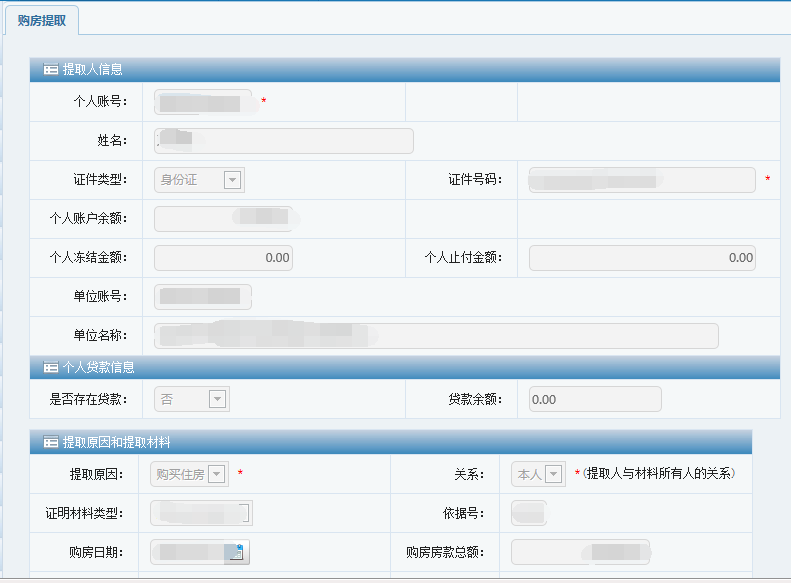Click the 购房日期: label
791x583 pixels.
96,552
